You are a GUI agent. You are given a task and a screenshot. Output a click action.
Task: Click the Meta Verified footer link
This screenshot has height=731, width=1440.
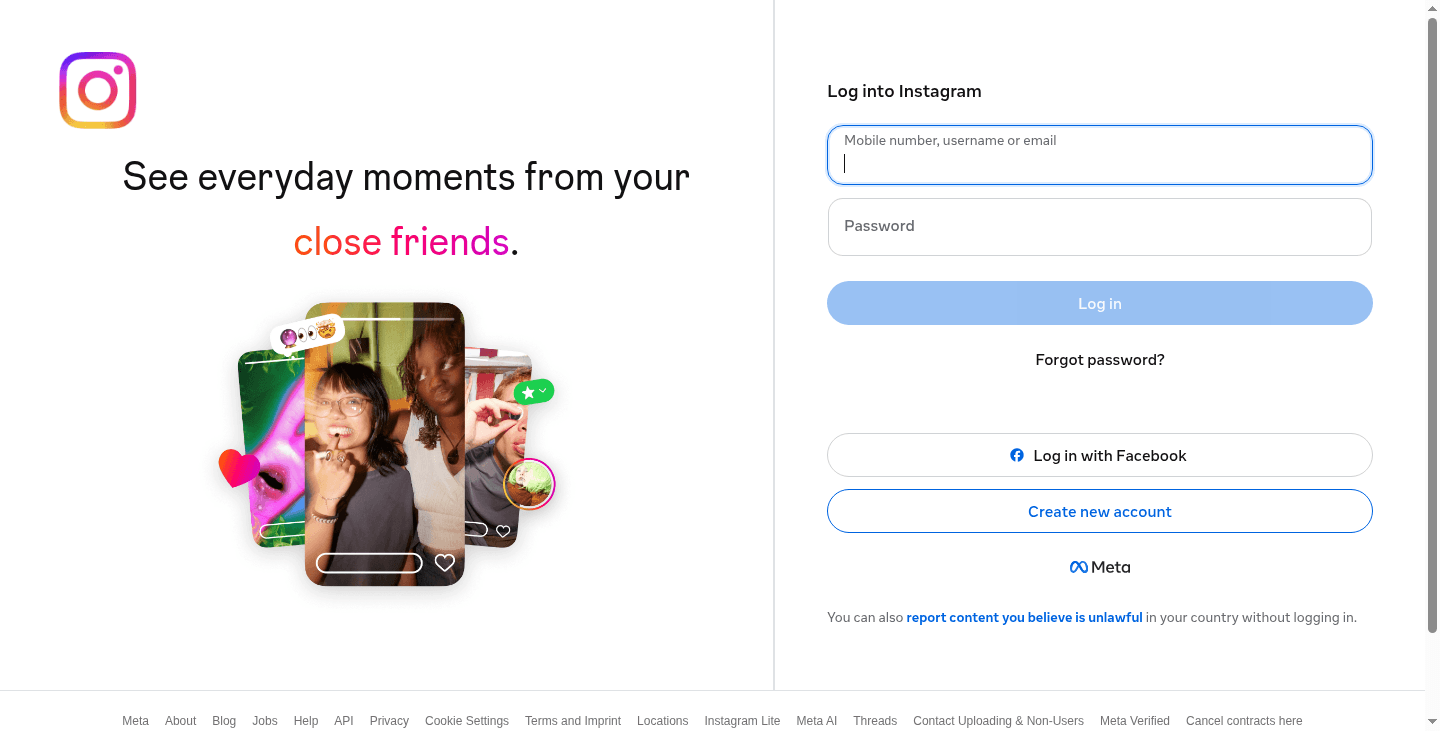point(1135,721)
